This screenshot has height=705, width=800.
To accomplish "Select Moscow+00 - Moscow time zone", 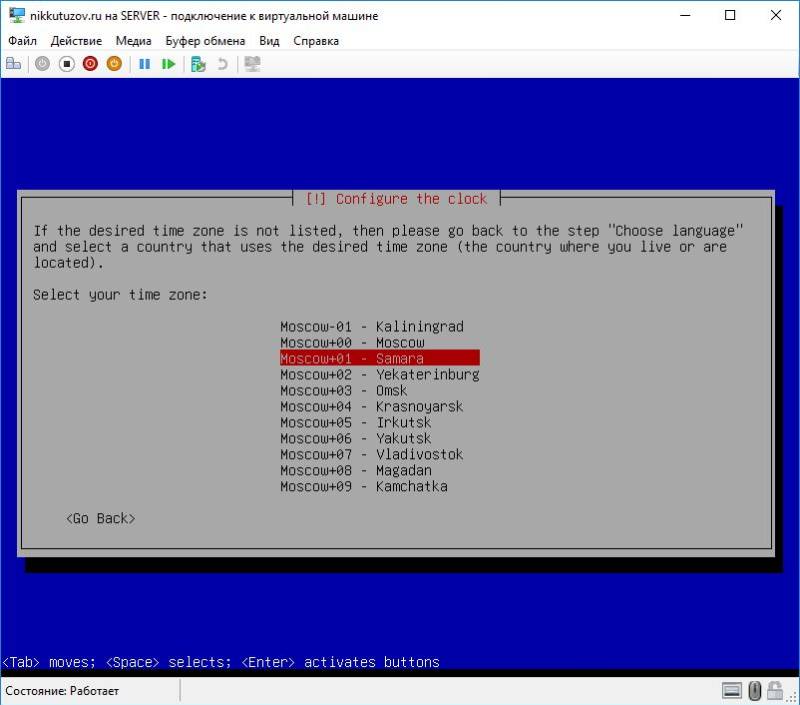I will tap(352, 343).
